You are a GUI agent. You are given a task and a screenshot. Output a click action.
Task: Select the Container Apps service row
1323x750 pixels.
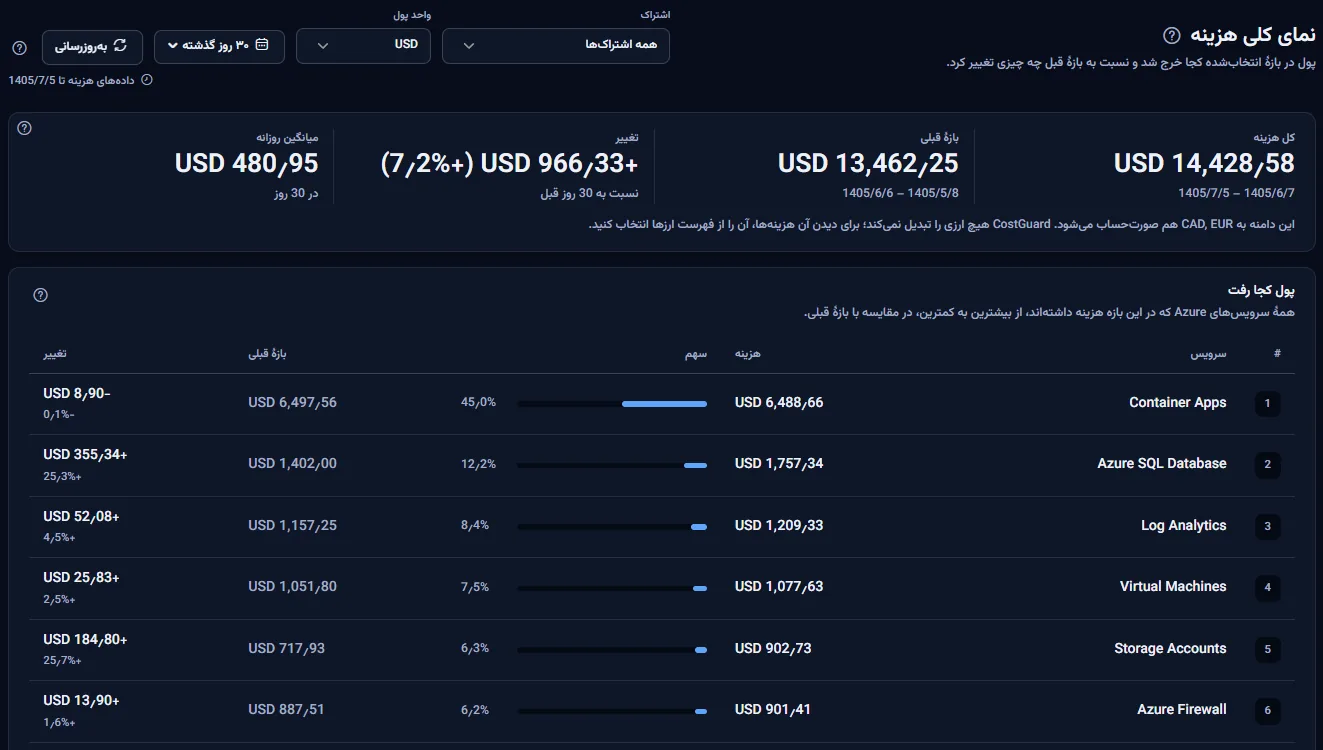(662, 404)
